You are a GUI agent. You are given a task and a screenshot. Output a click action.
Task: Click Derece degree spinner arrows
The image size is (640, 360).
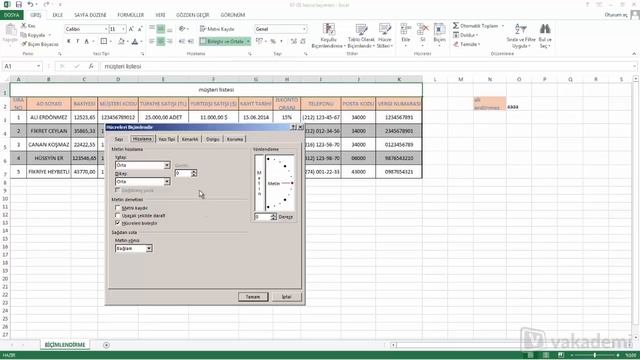pos(273,217)
